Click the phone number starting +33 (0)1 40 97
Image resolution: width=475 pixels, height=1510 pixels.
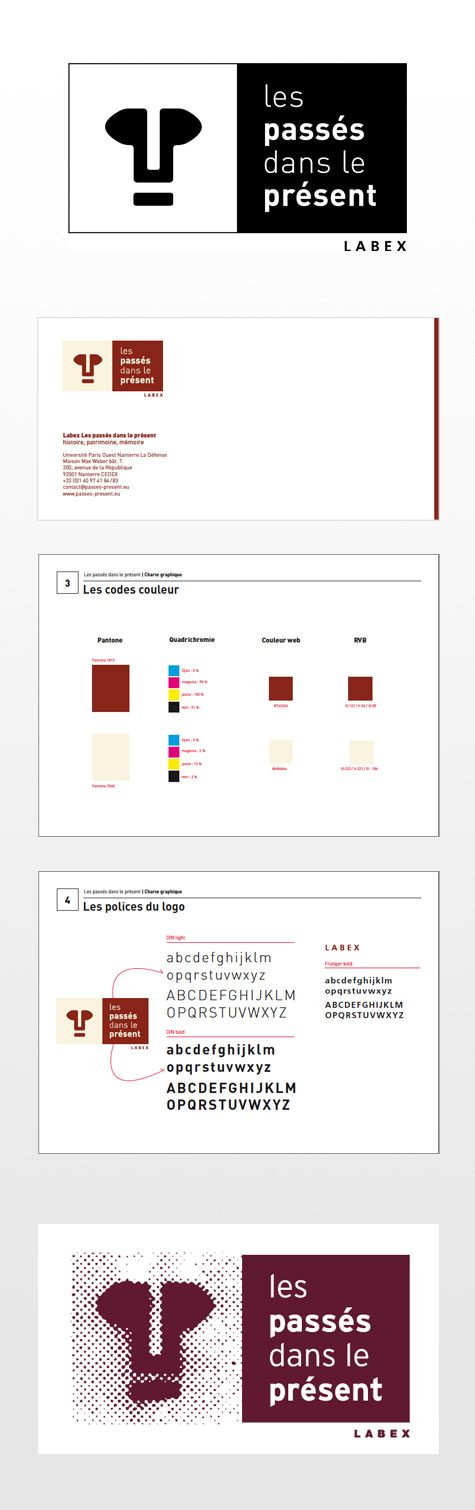(x=90, y=480)
